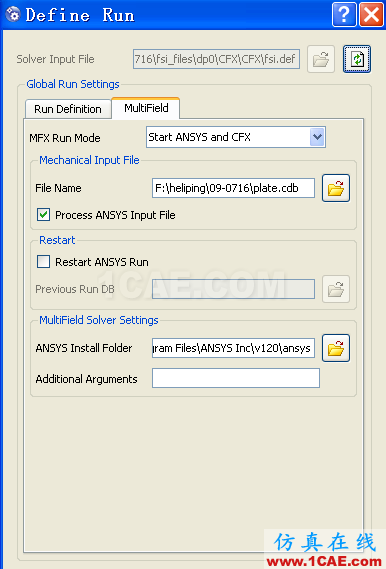Browse for Previous Run DB file
The width and height of the screenshot is (386, 569).
click(336, 289)
